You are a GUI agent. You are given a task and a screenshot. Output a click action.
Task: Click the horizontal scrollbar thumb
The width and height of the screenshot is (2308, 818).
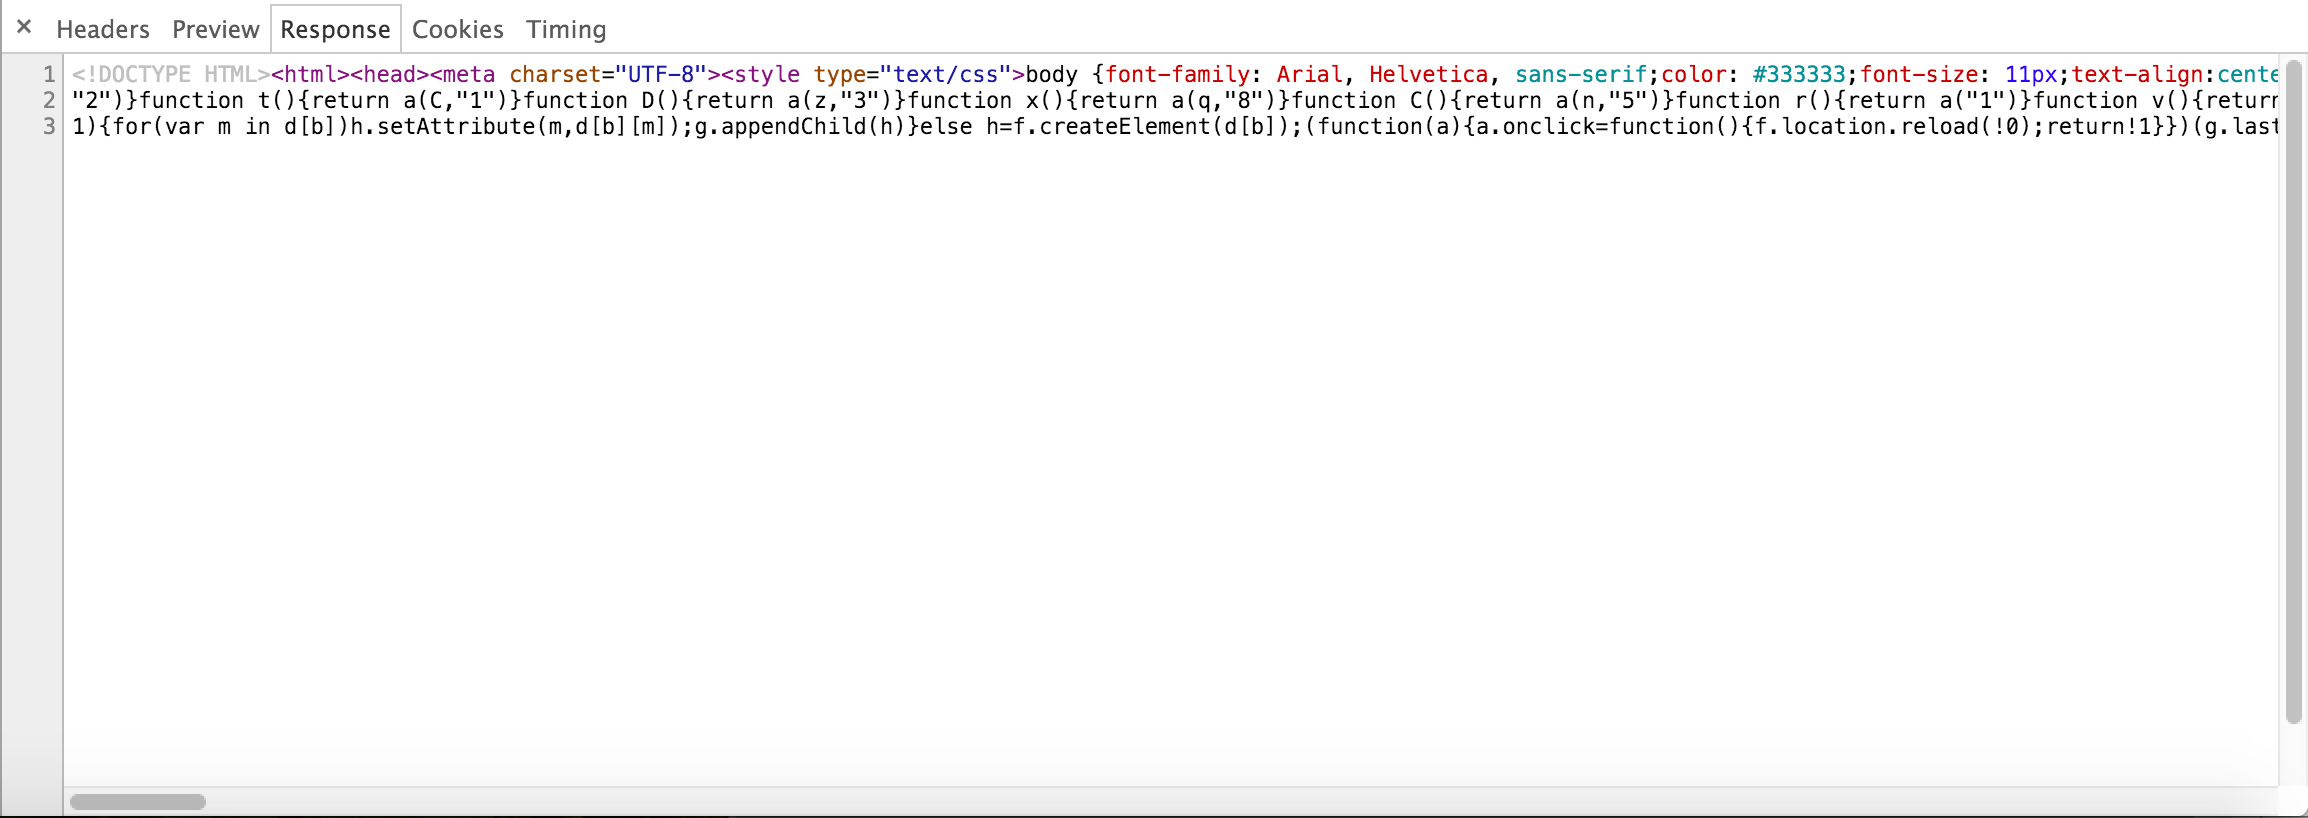tap(138, 802)
